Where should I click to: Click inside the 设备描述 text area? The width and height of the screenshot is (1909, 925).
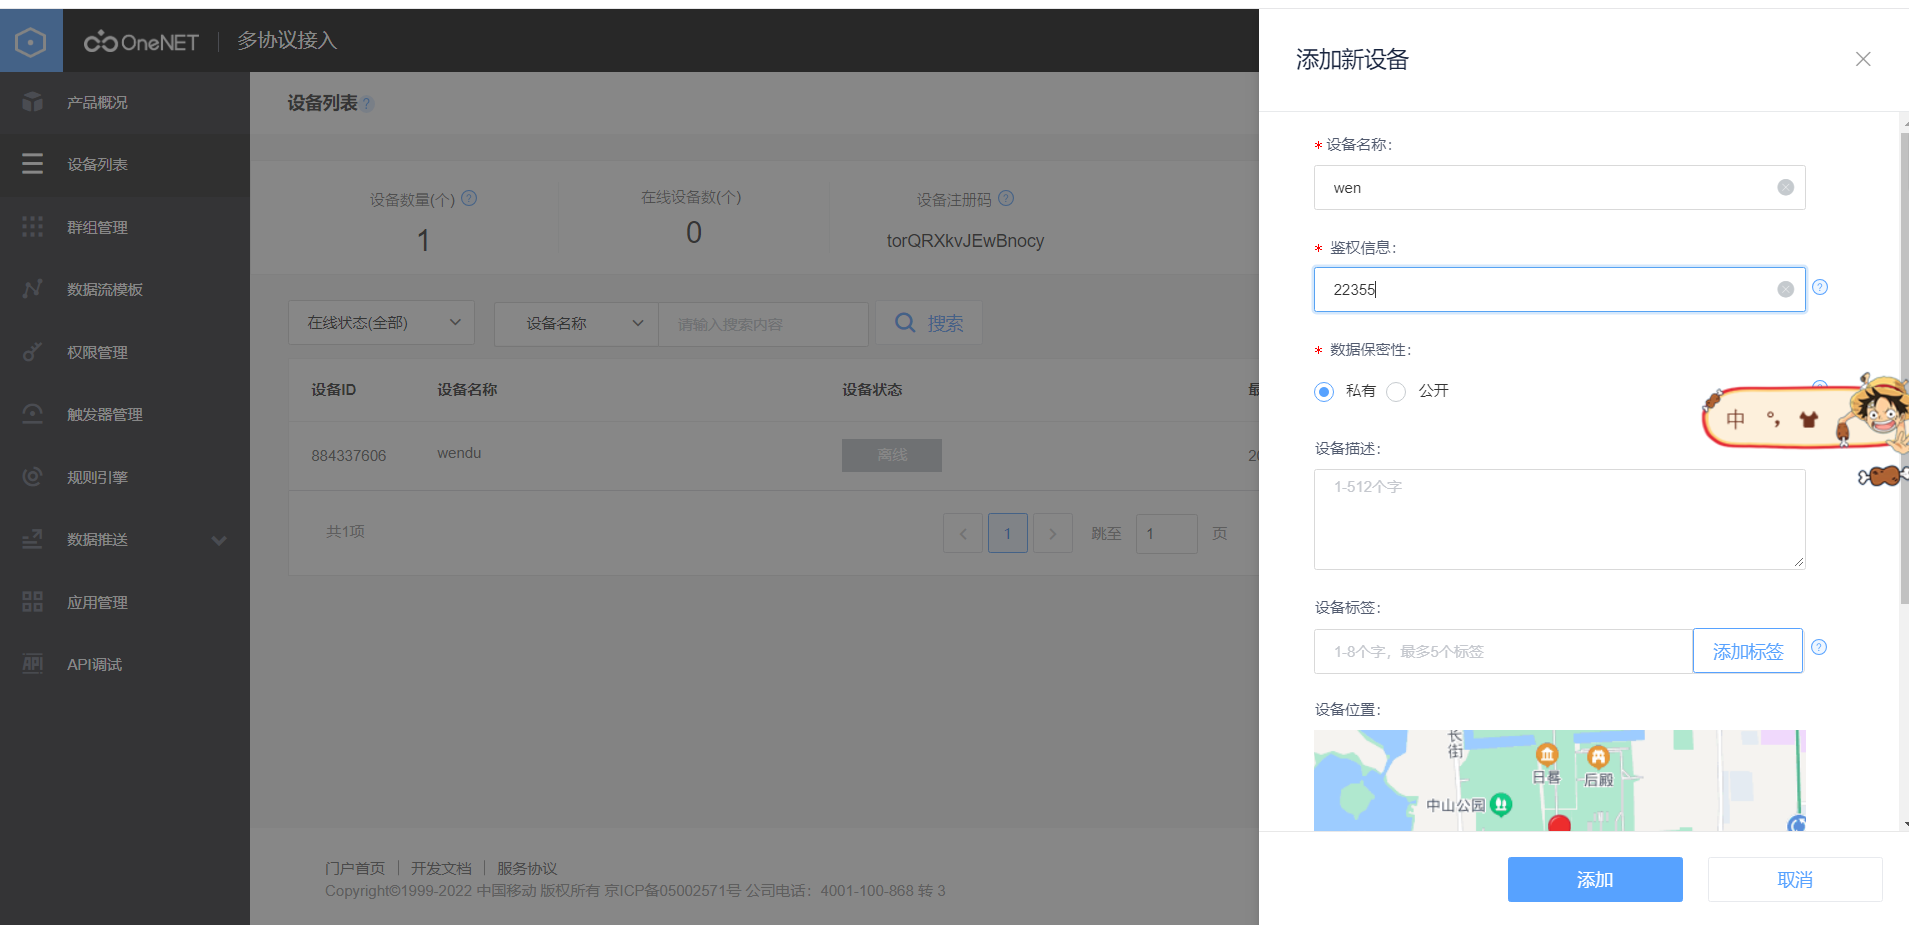1558,519
